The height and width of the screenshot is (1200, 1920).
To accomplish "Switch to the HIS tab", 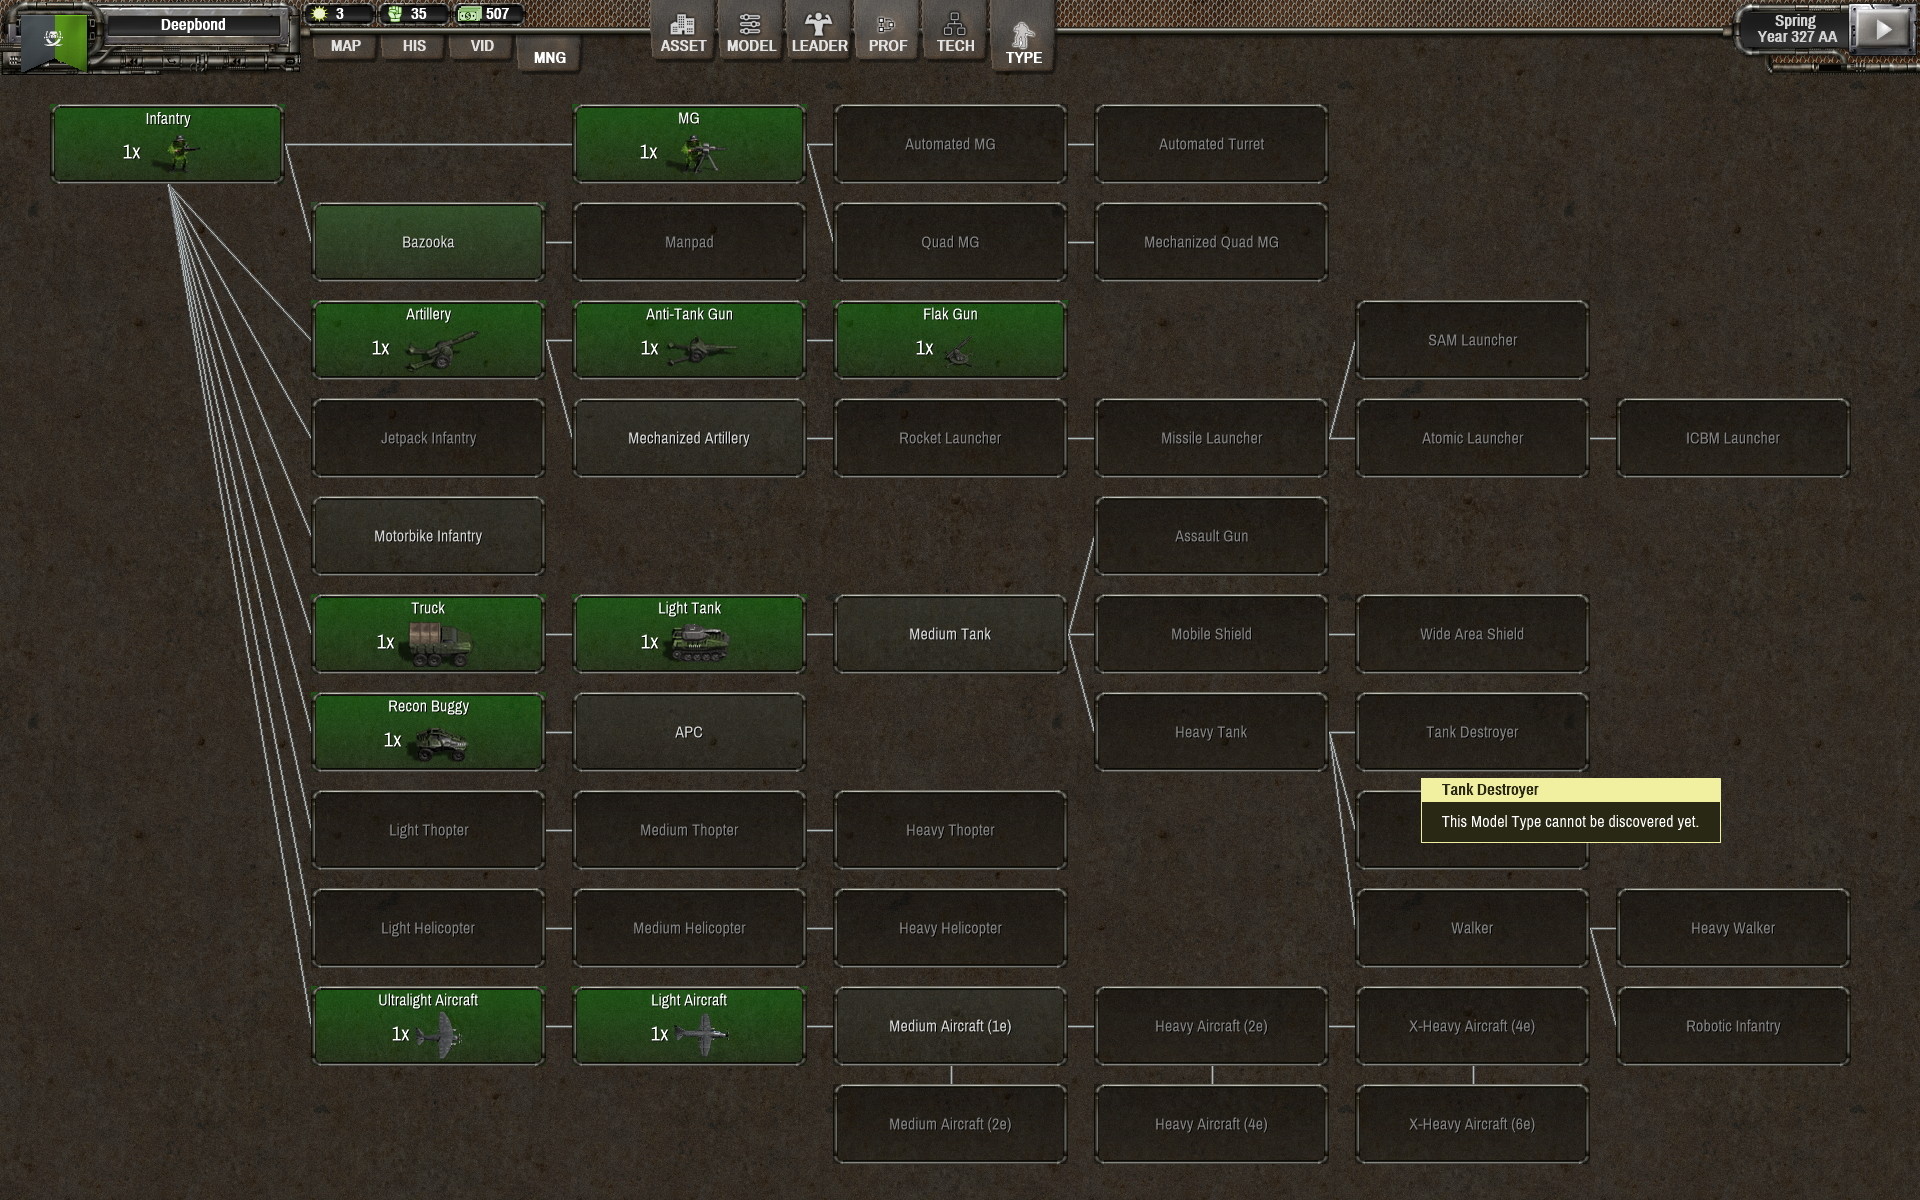I will tap(412, 46).
